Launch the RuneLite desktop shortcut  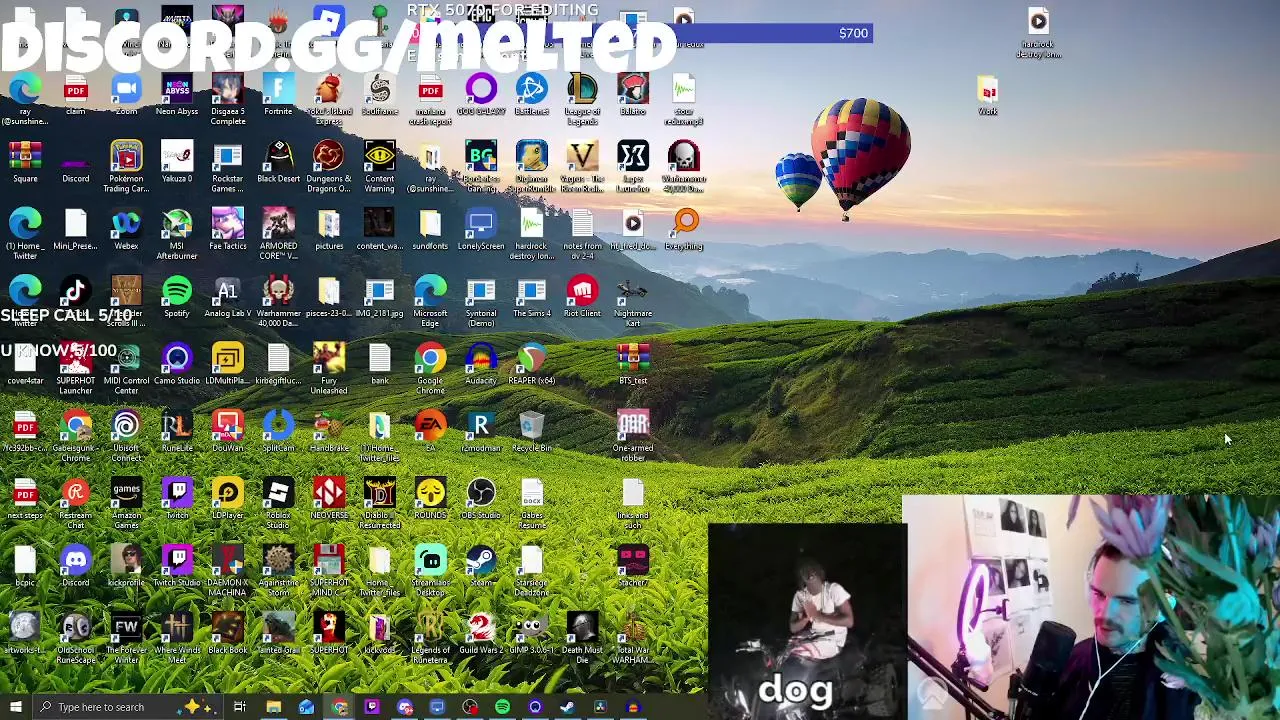pyautogui.click(x=177, y=426)
